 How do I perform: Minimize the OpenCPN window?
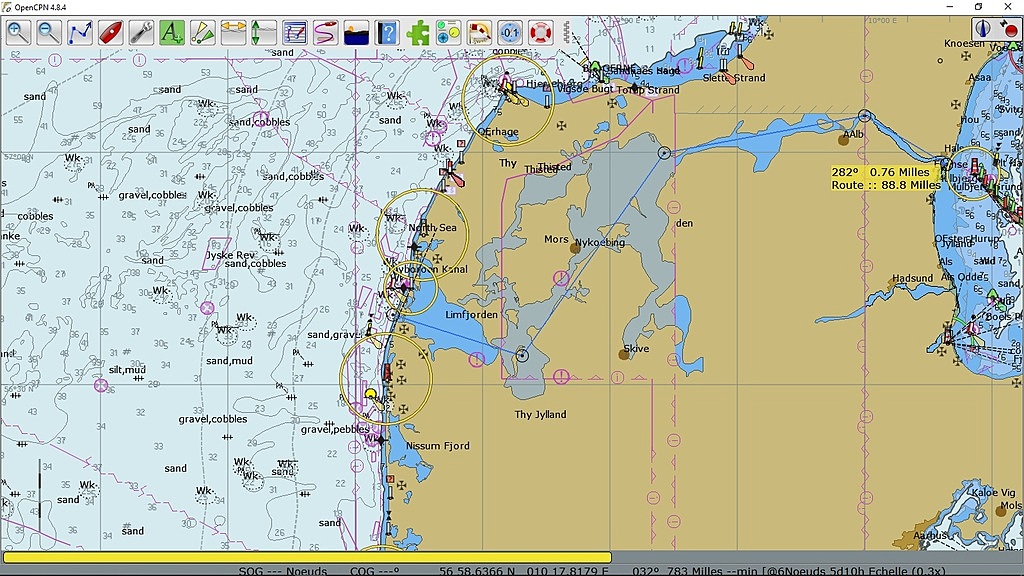pos(949,7)
